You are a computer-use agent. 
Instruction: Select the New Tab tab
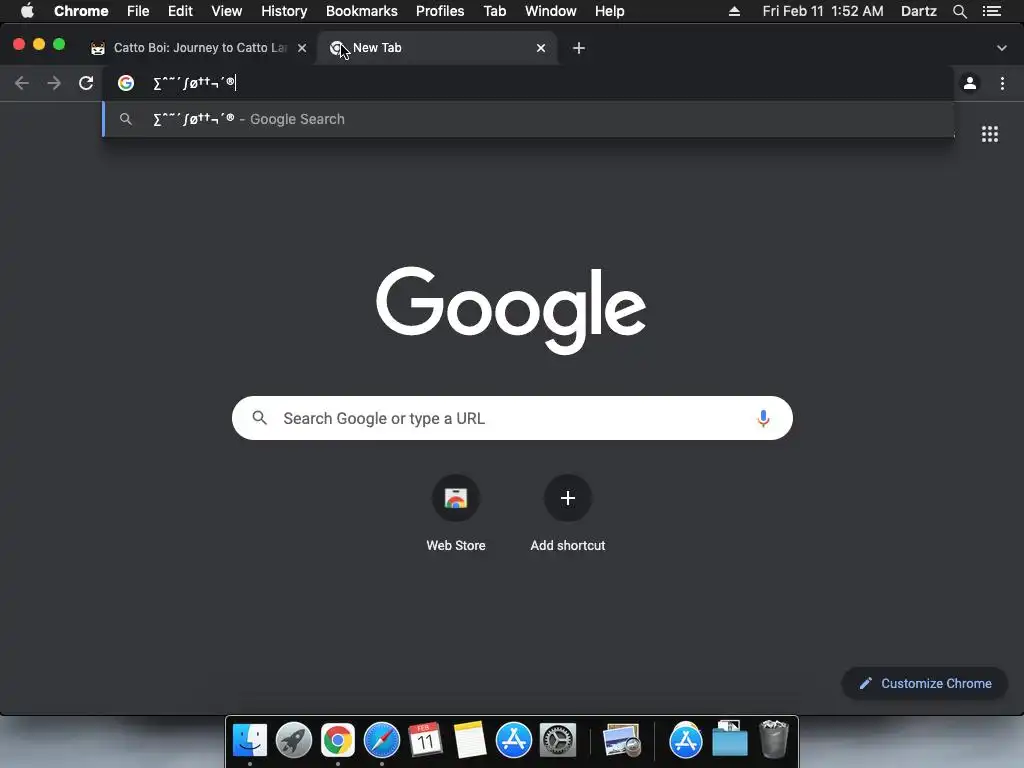[436, 48]
